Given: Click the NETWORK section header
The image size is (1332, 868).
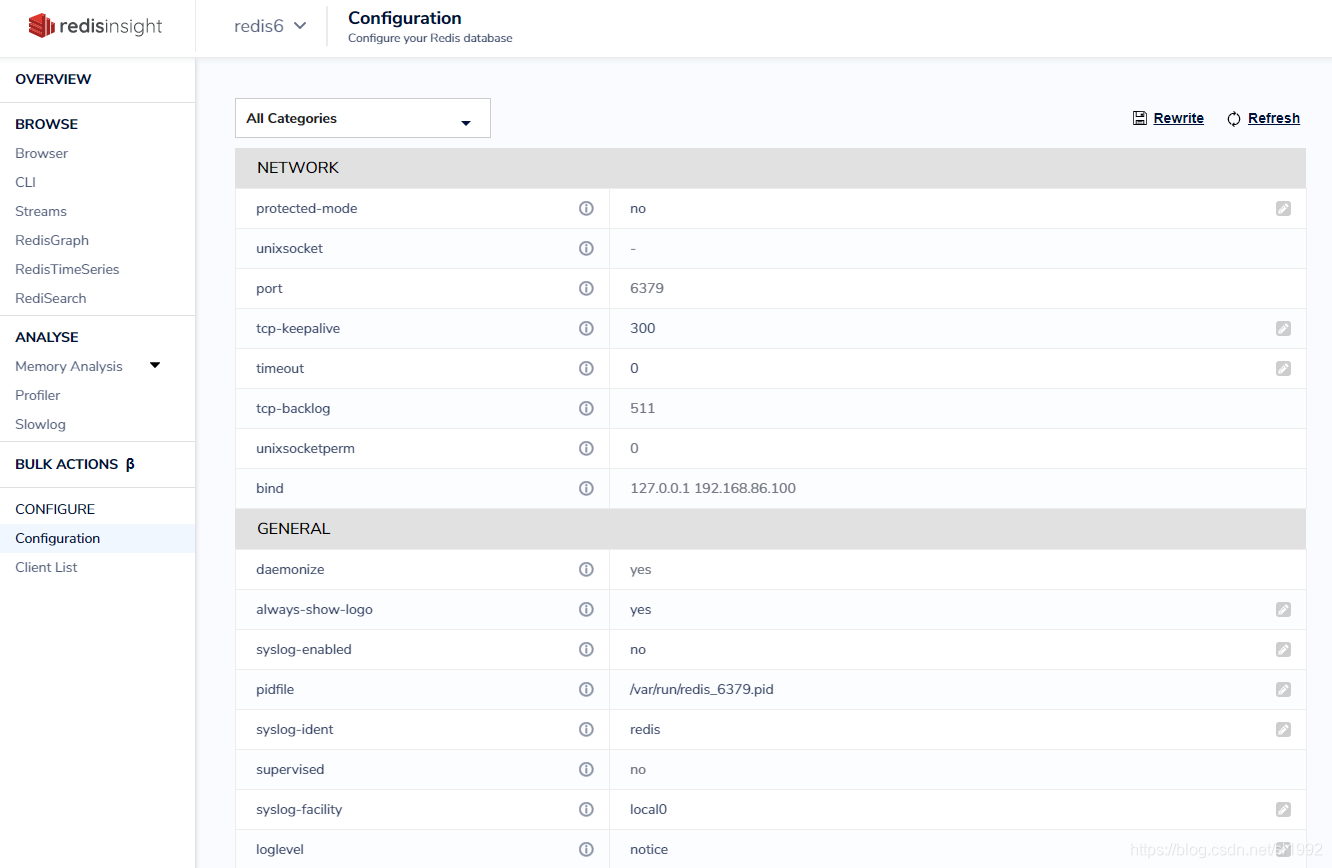Looking at the screenshot, I should coord(770,168).
